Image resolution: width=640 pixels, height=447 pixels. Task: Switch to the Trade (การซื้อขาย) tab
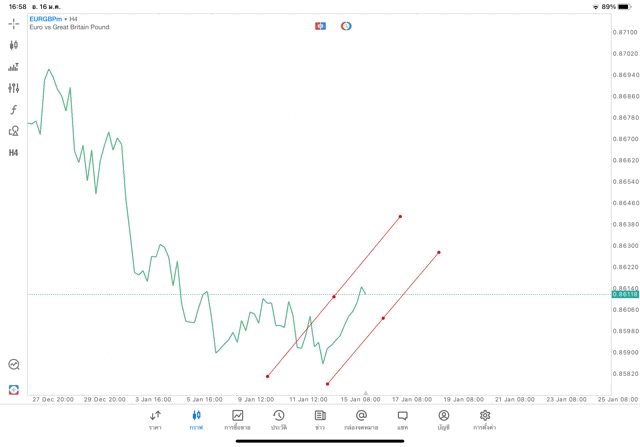(x=237, y=419)
